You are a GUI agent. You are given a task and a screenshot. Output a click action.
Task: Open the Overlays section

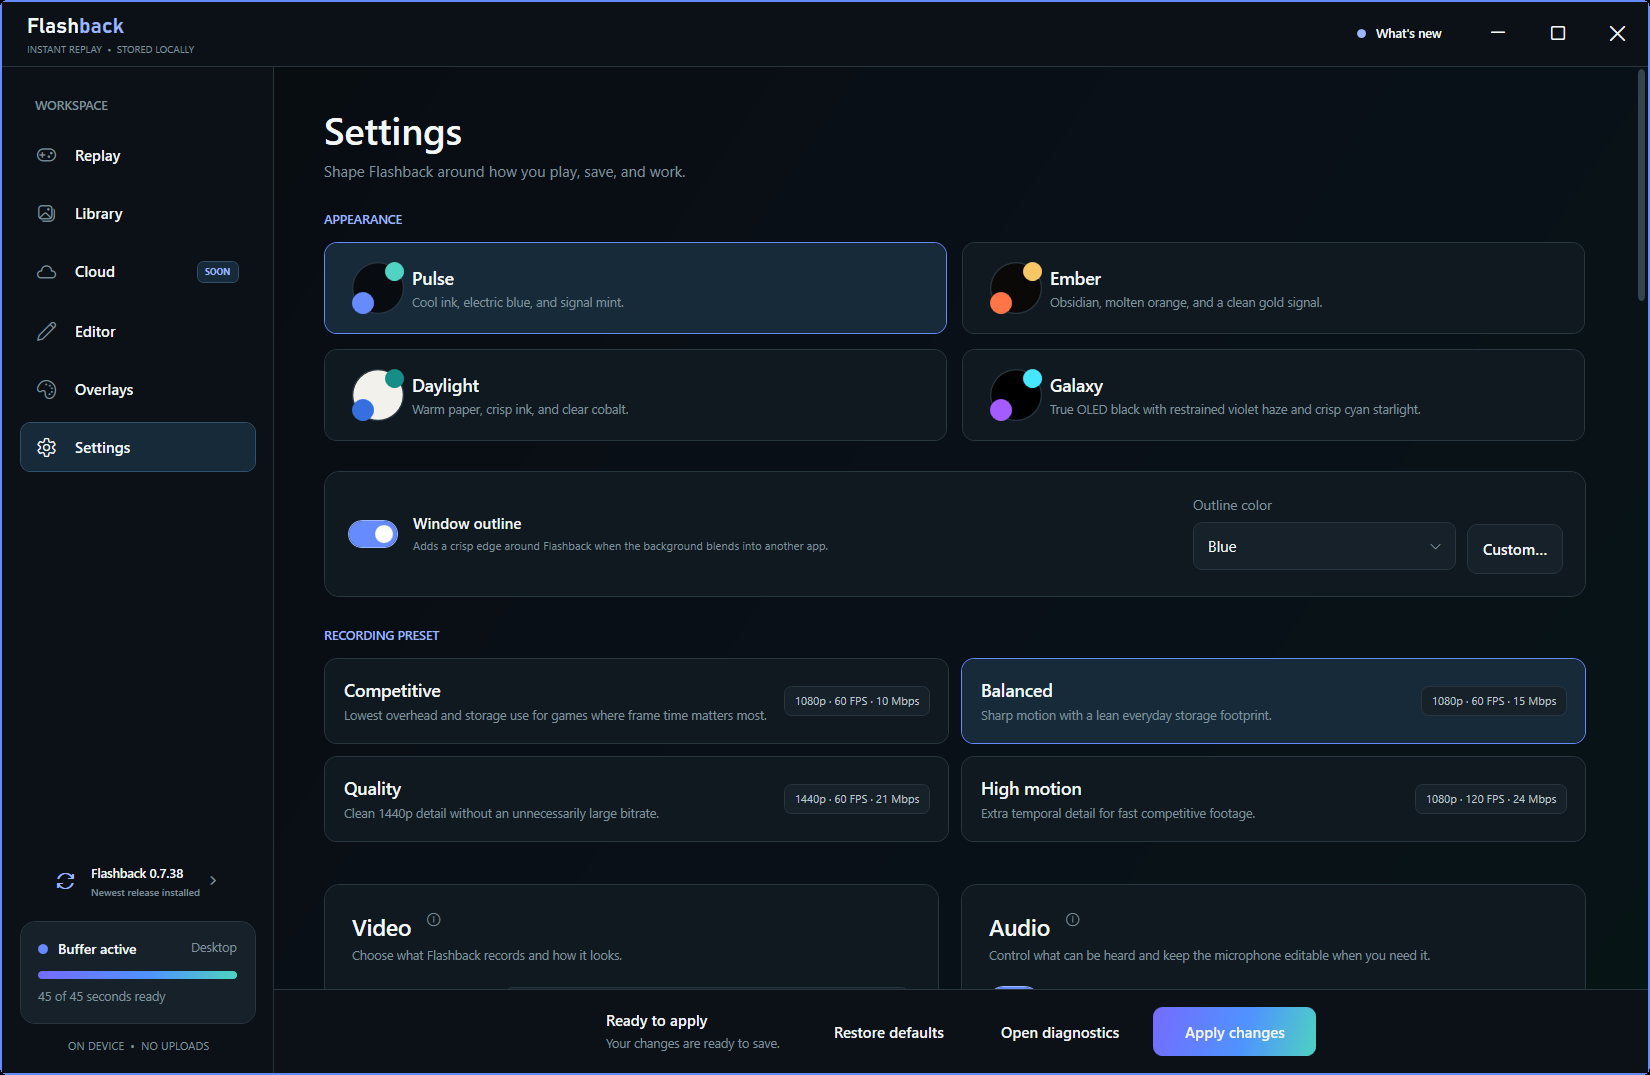pos(138,389)
